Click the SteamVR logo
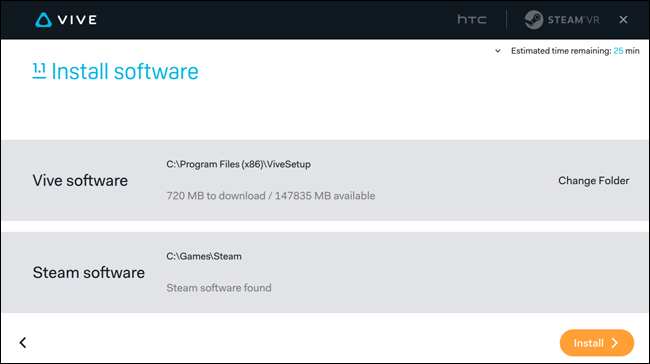 562,19
